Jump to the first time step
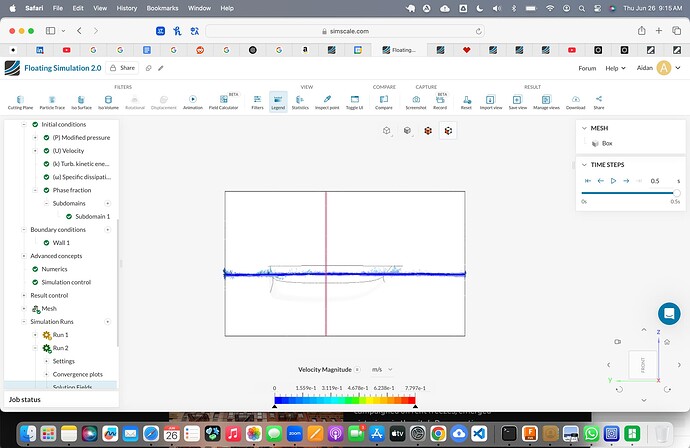 [587, 181]
